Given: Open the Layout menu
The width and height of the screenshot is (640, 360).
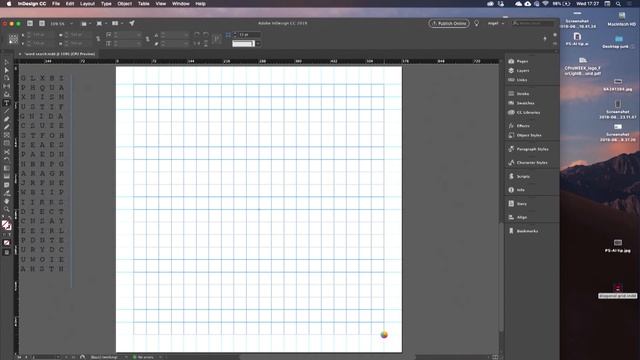Looking at the screenshot, I should pos(87,4).
